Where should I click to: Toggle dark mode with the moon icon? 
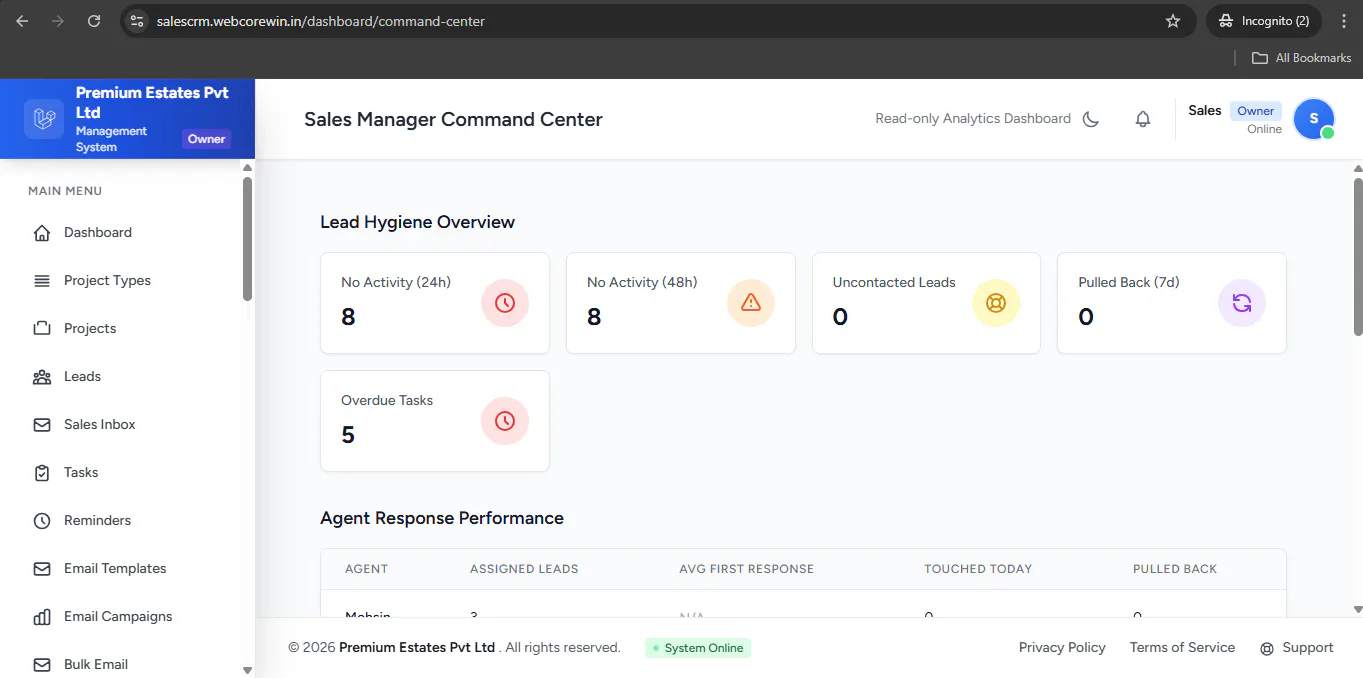coord(1091,119)
